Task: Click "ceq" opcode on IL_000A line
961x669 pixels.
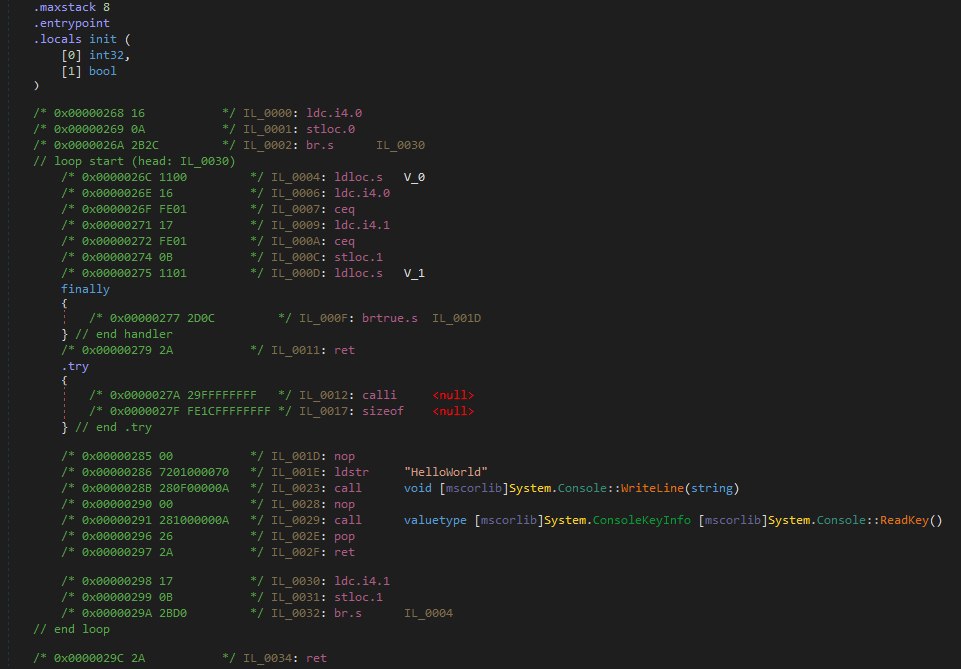Action: (x=344, y=241)
